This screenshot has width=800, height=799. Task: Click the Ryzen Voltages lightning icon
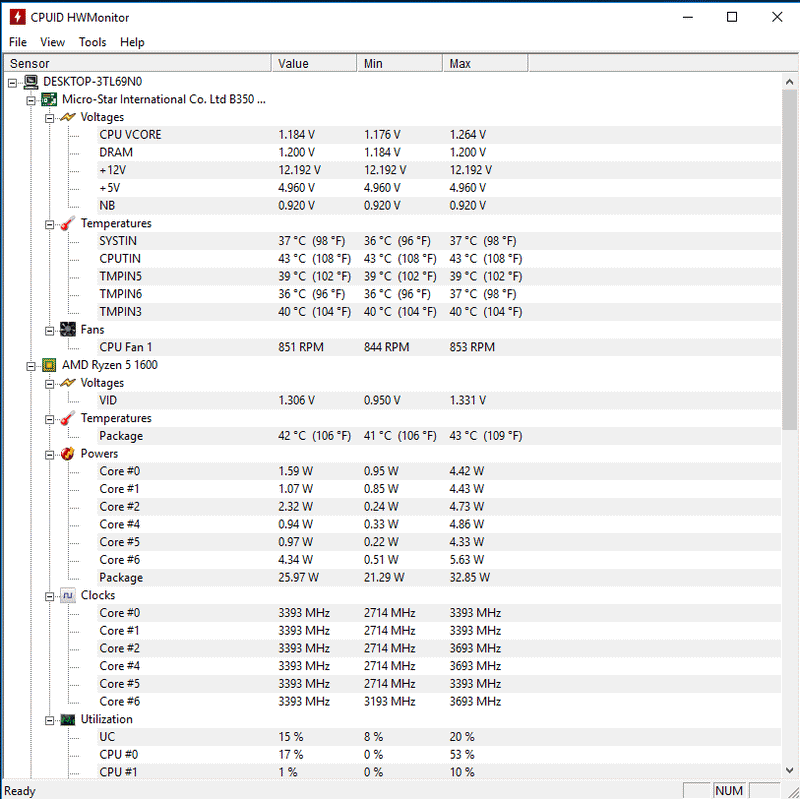coord(68,383)
